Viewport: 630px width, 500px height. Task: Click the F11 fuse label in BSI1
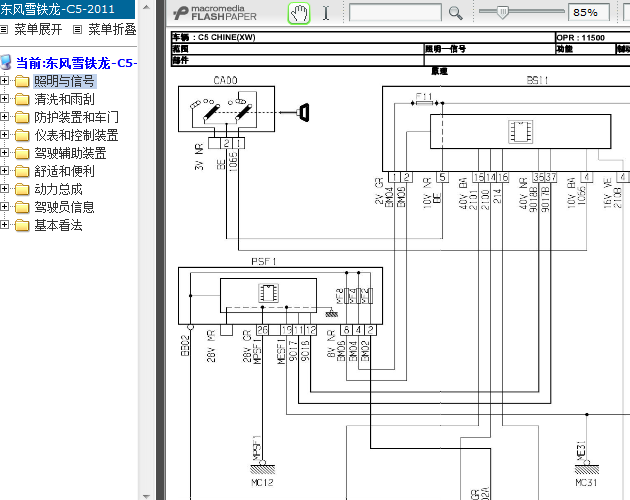tap(423, 96)
